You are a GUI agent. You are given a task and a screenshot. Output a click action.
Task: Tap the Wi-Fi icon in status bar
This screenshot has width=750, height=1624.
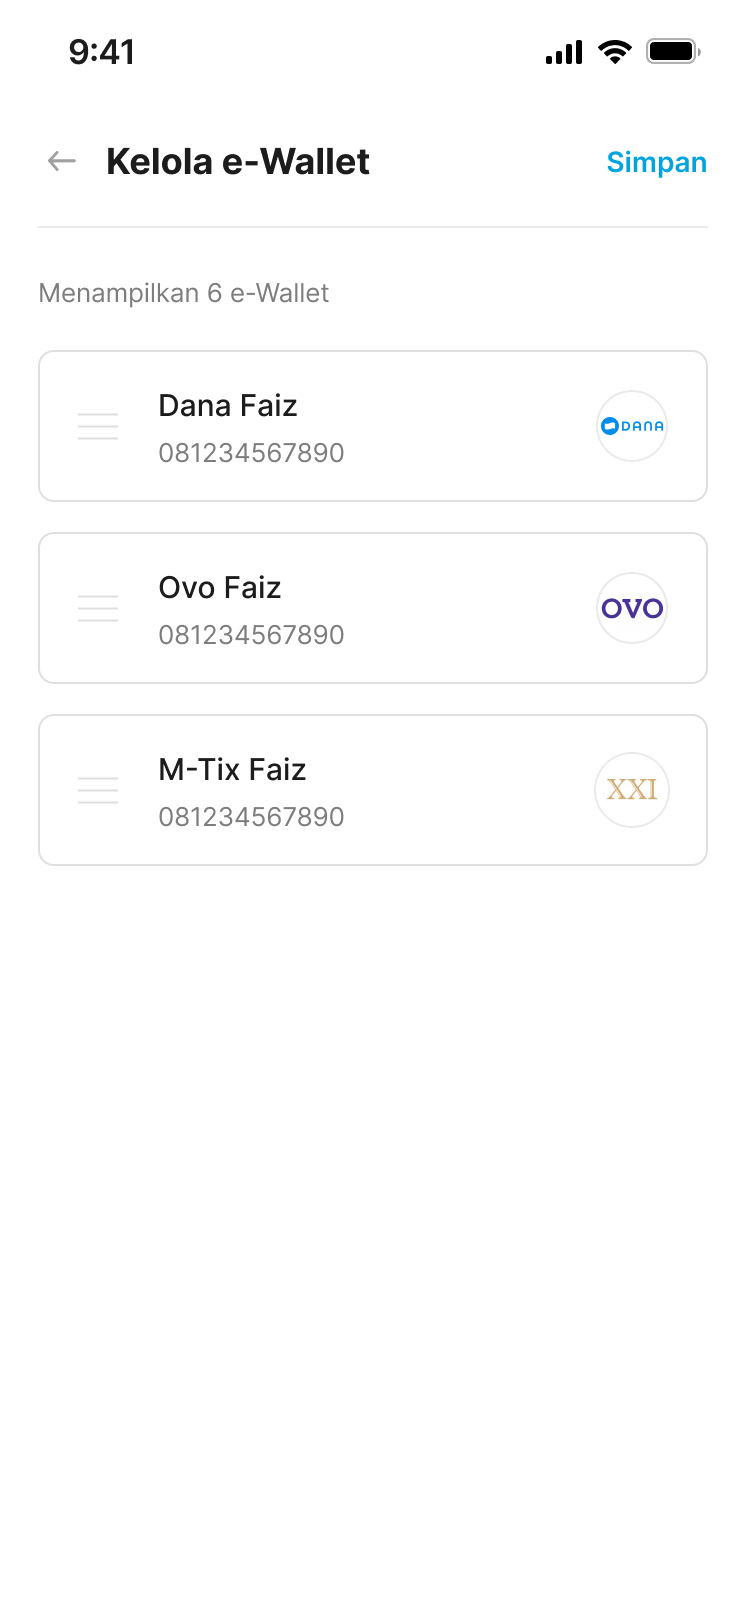coord(614,51)
